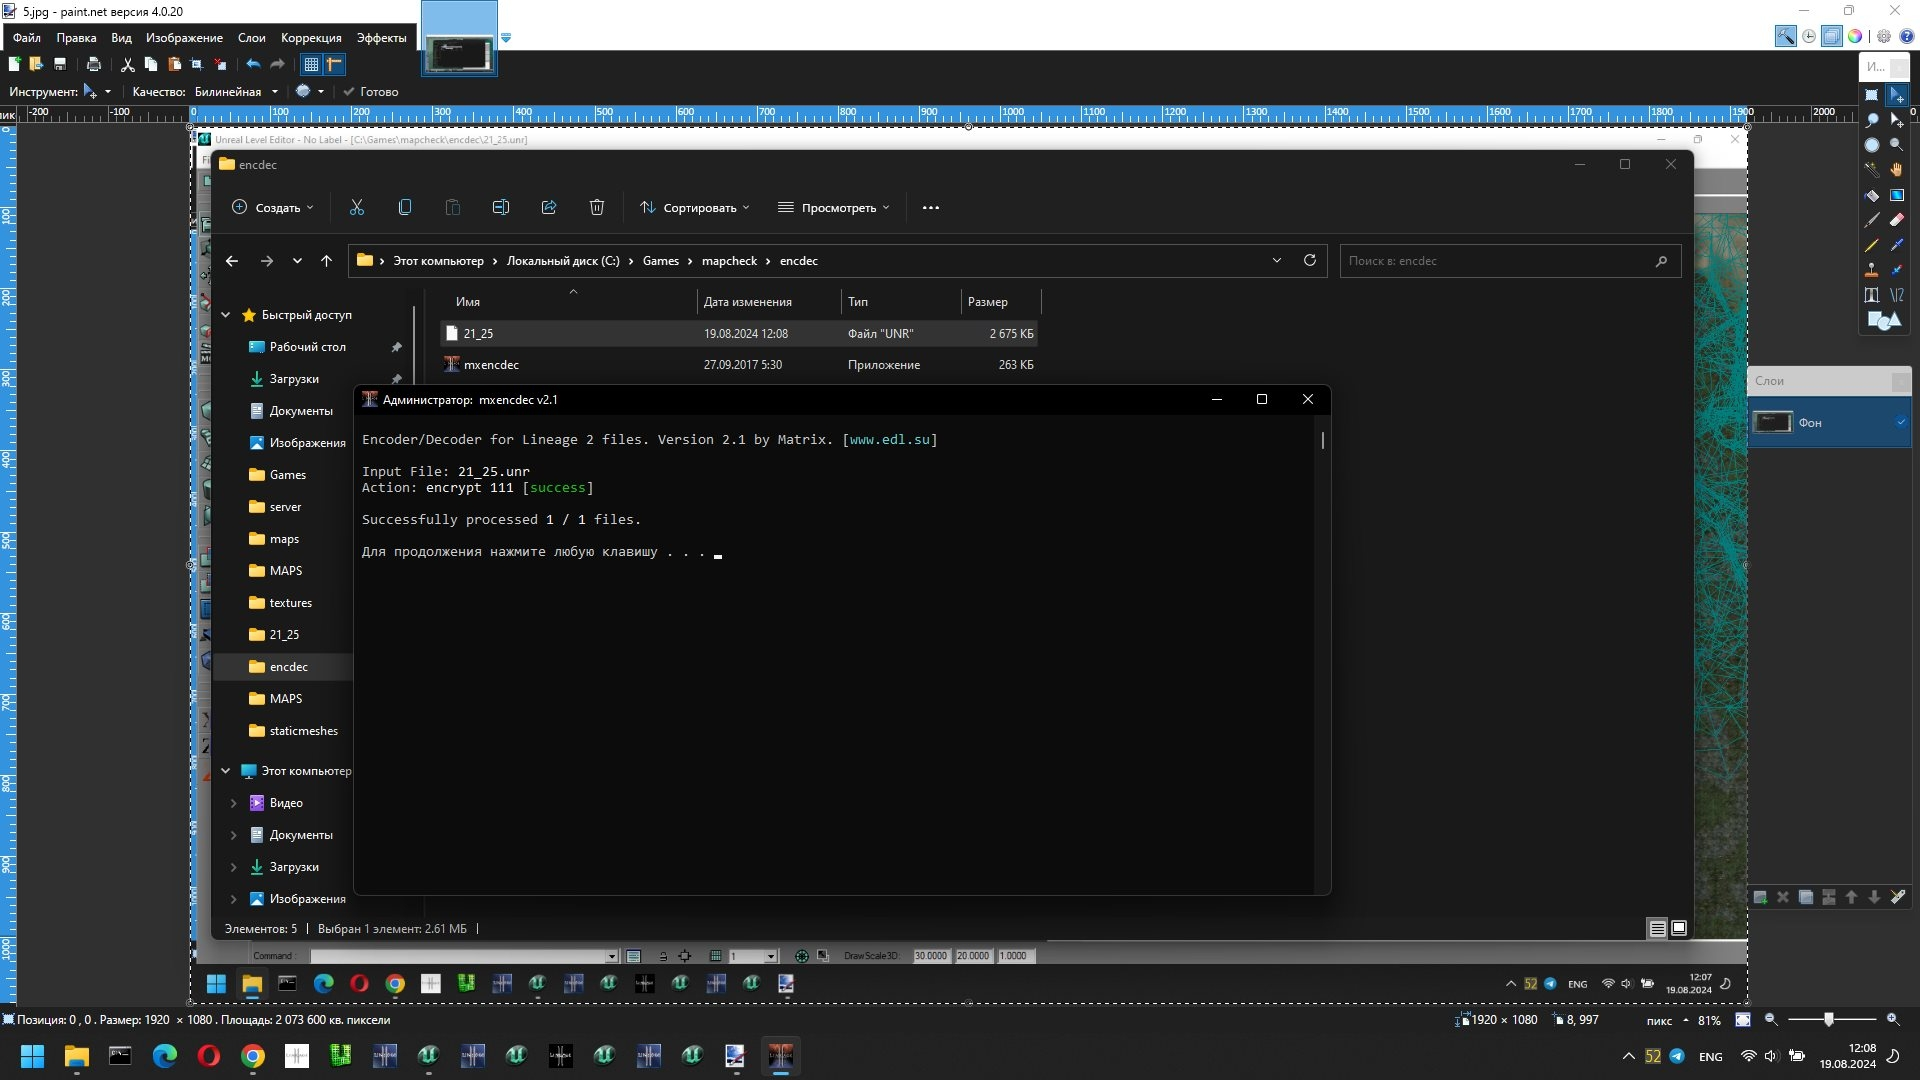
Task: Open layer properties in the Layers panel
Action: (x=1898, y=898)
